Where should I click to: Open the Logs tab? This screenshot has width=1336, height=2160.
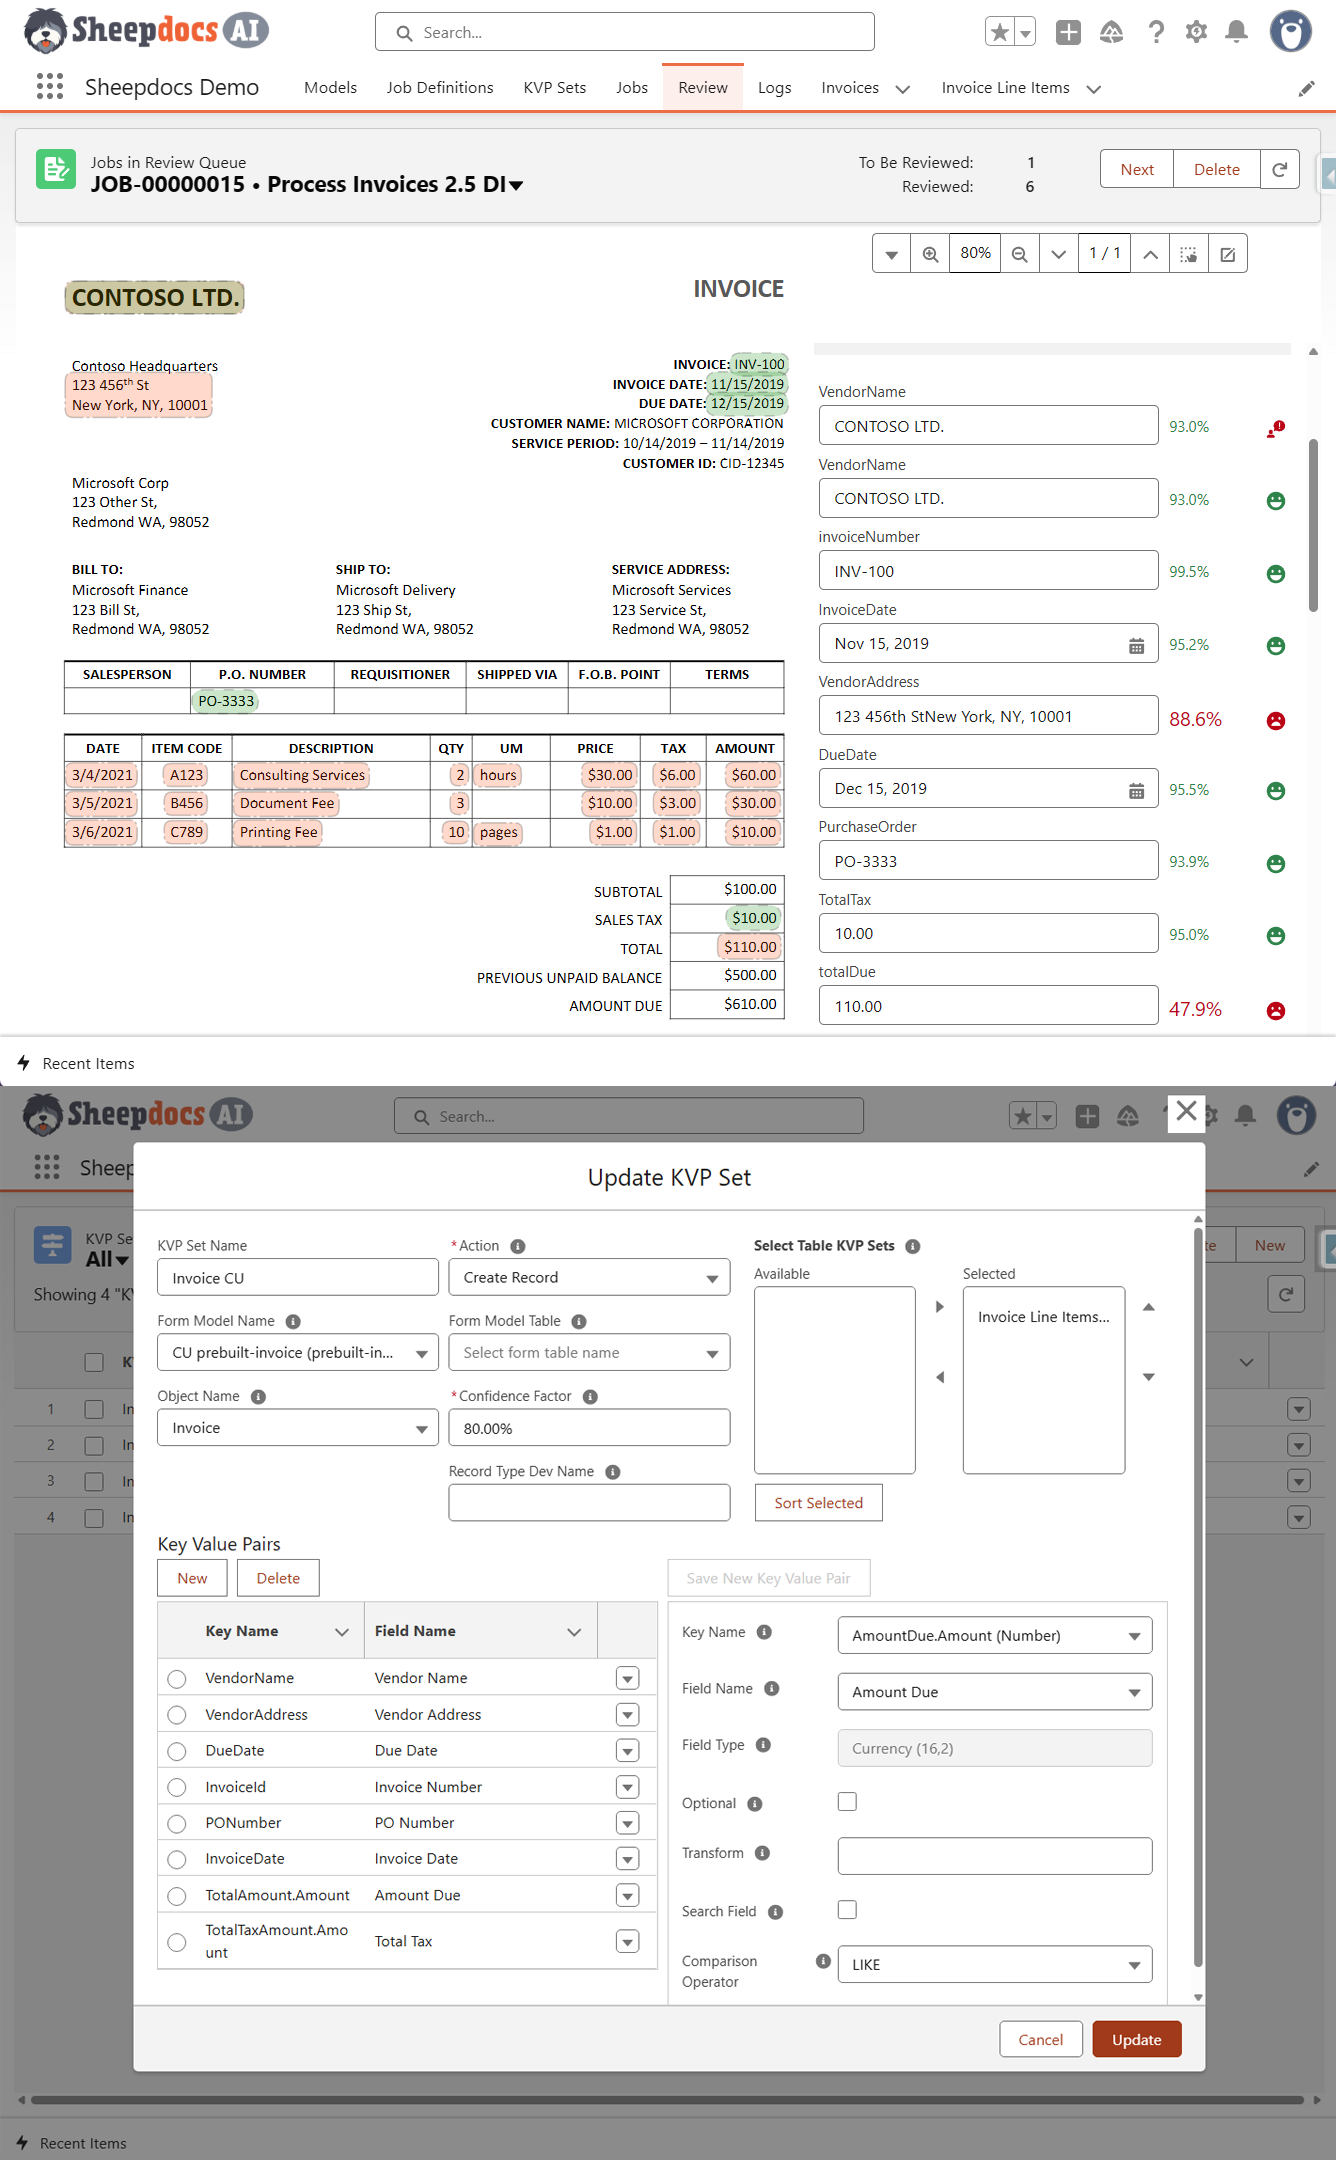click(775, 88)
